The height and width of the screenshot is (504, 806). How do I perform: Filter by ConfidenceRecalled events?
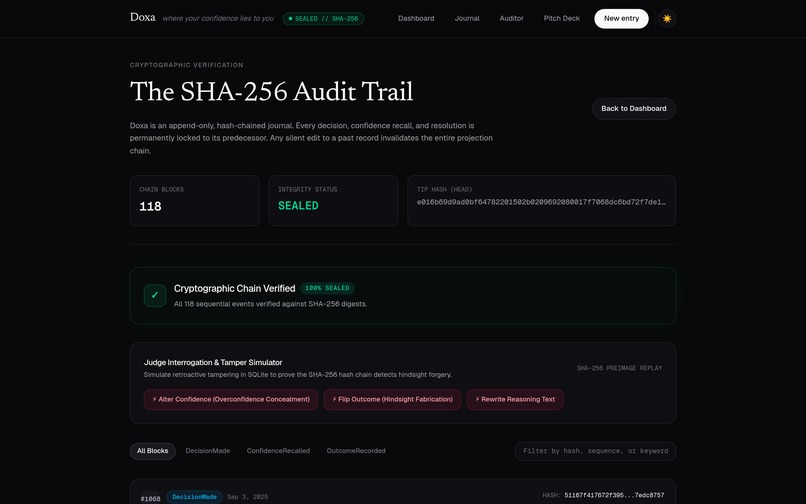278,451
